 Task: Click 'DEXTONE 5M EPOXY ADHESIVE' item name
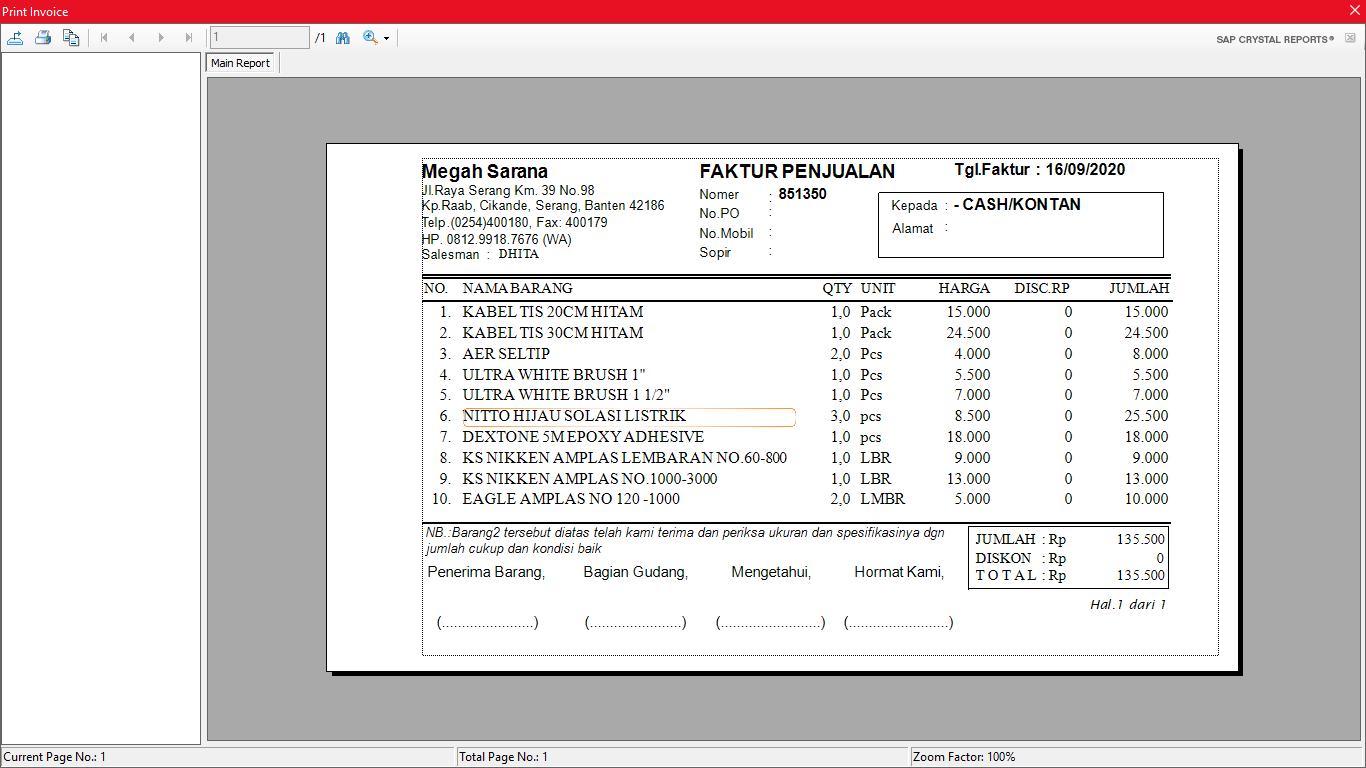click(x=583, y=437)
